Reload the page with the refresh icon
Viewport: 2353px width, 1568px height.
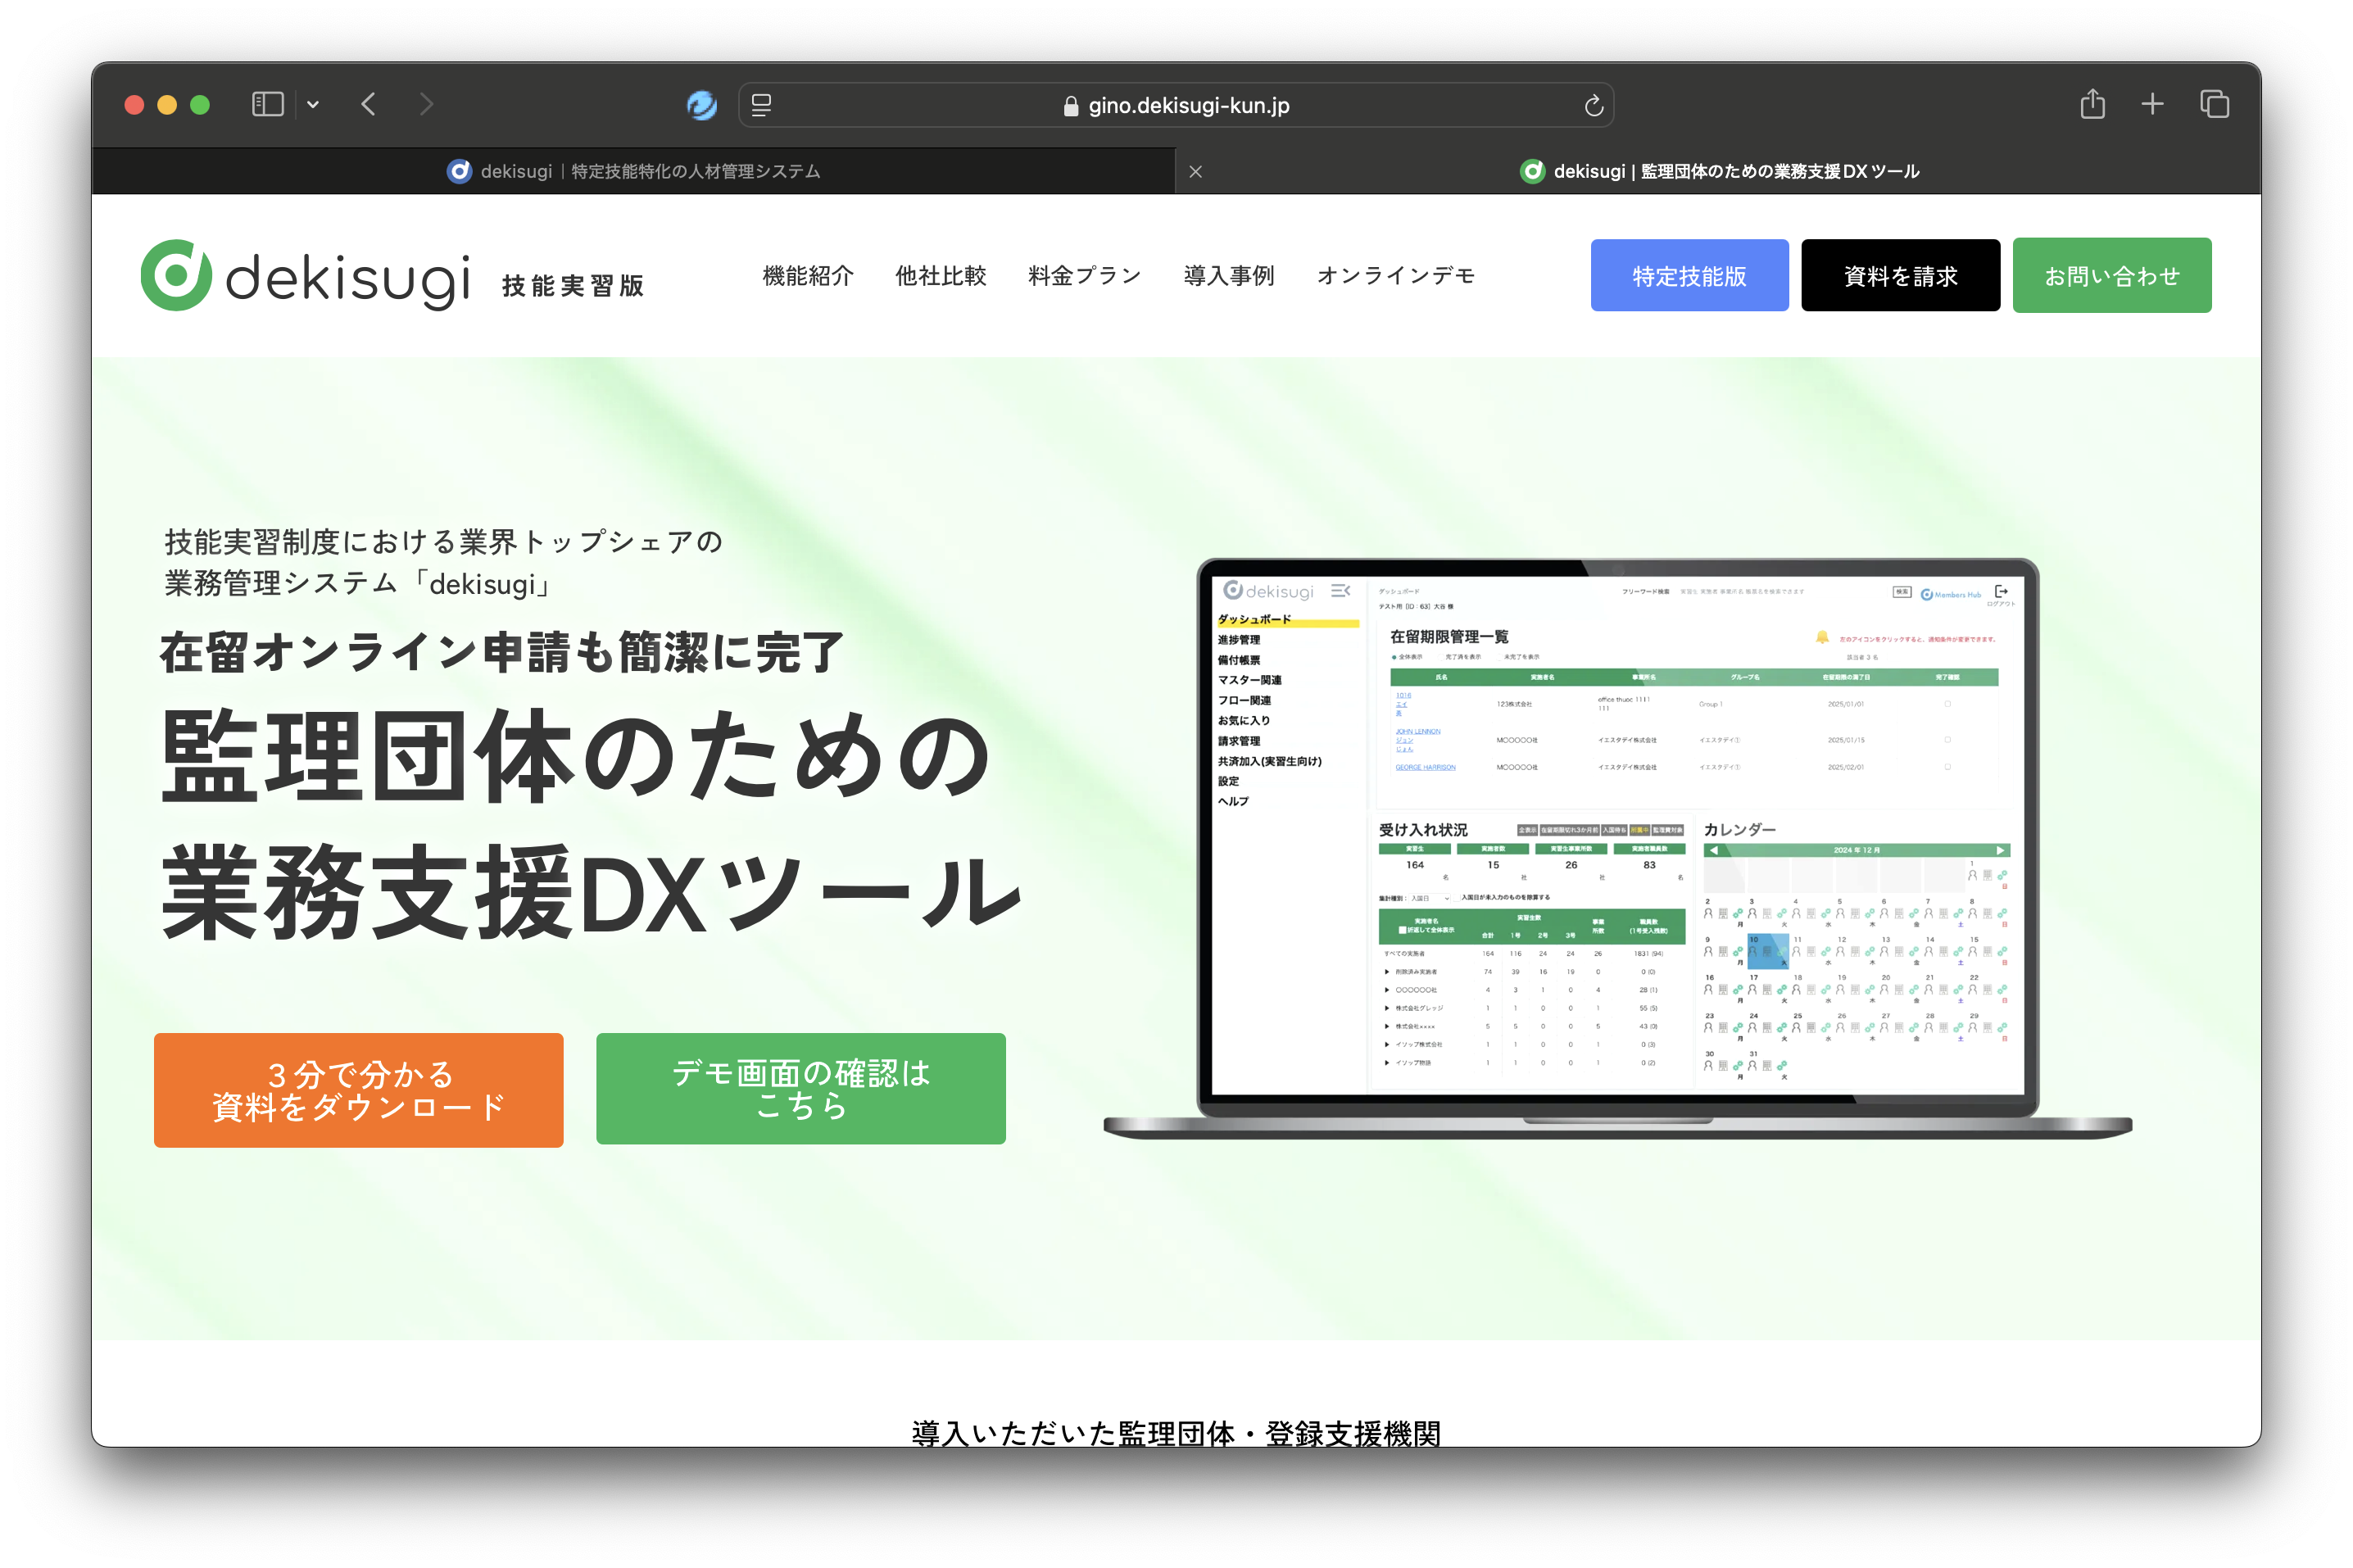click(x=1593, y=105)
